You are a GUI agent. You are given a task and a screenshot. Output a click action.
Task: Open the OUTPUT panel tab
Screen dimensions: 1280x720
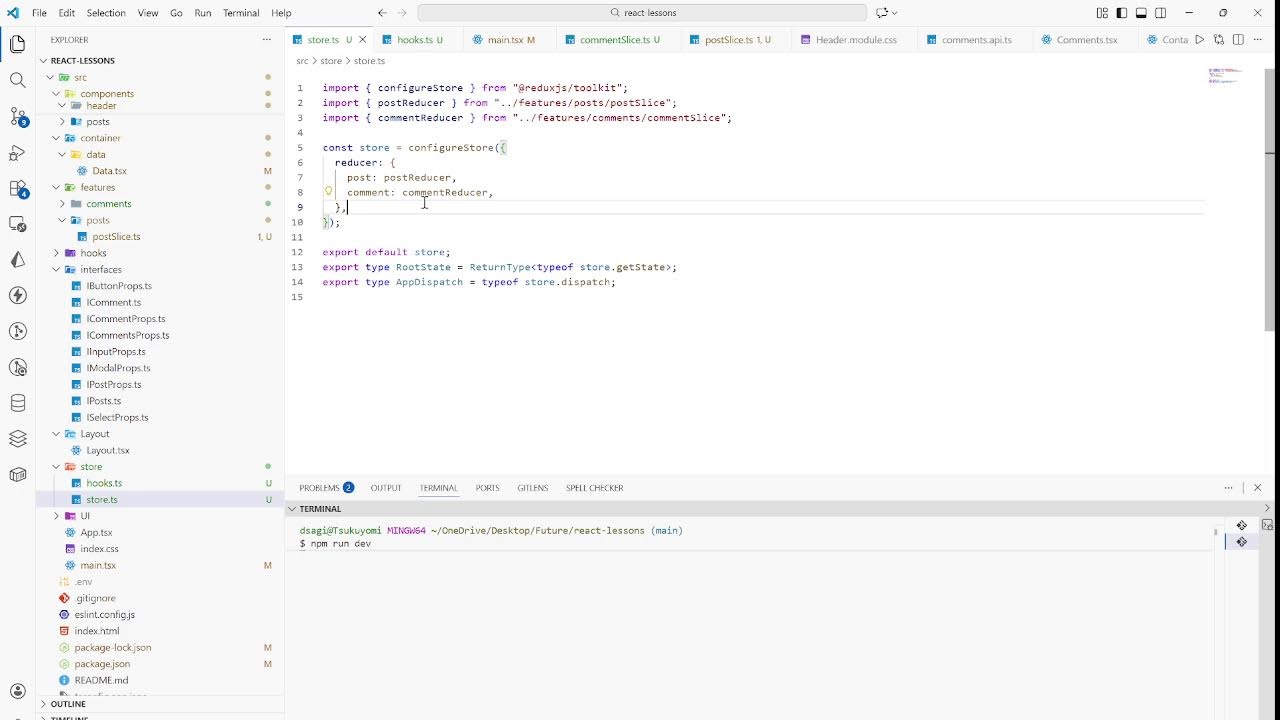tap(386, 488)
